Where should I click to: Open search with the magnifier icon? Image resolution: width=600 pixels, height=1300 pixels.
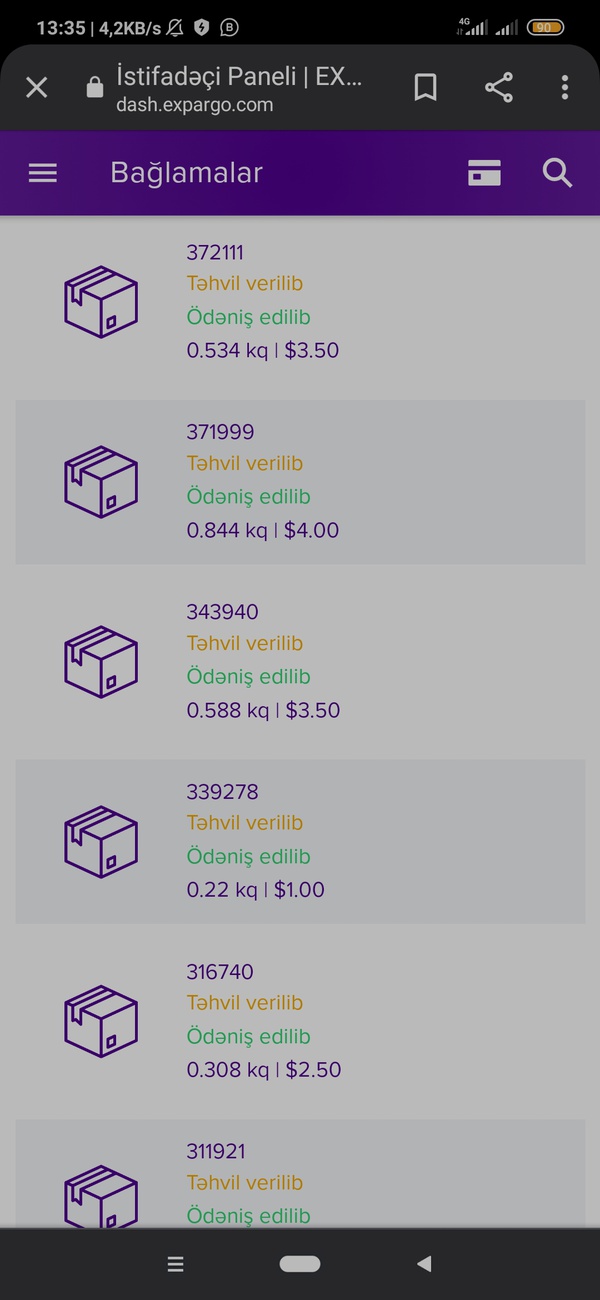pos(557,173)
